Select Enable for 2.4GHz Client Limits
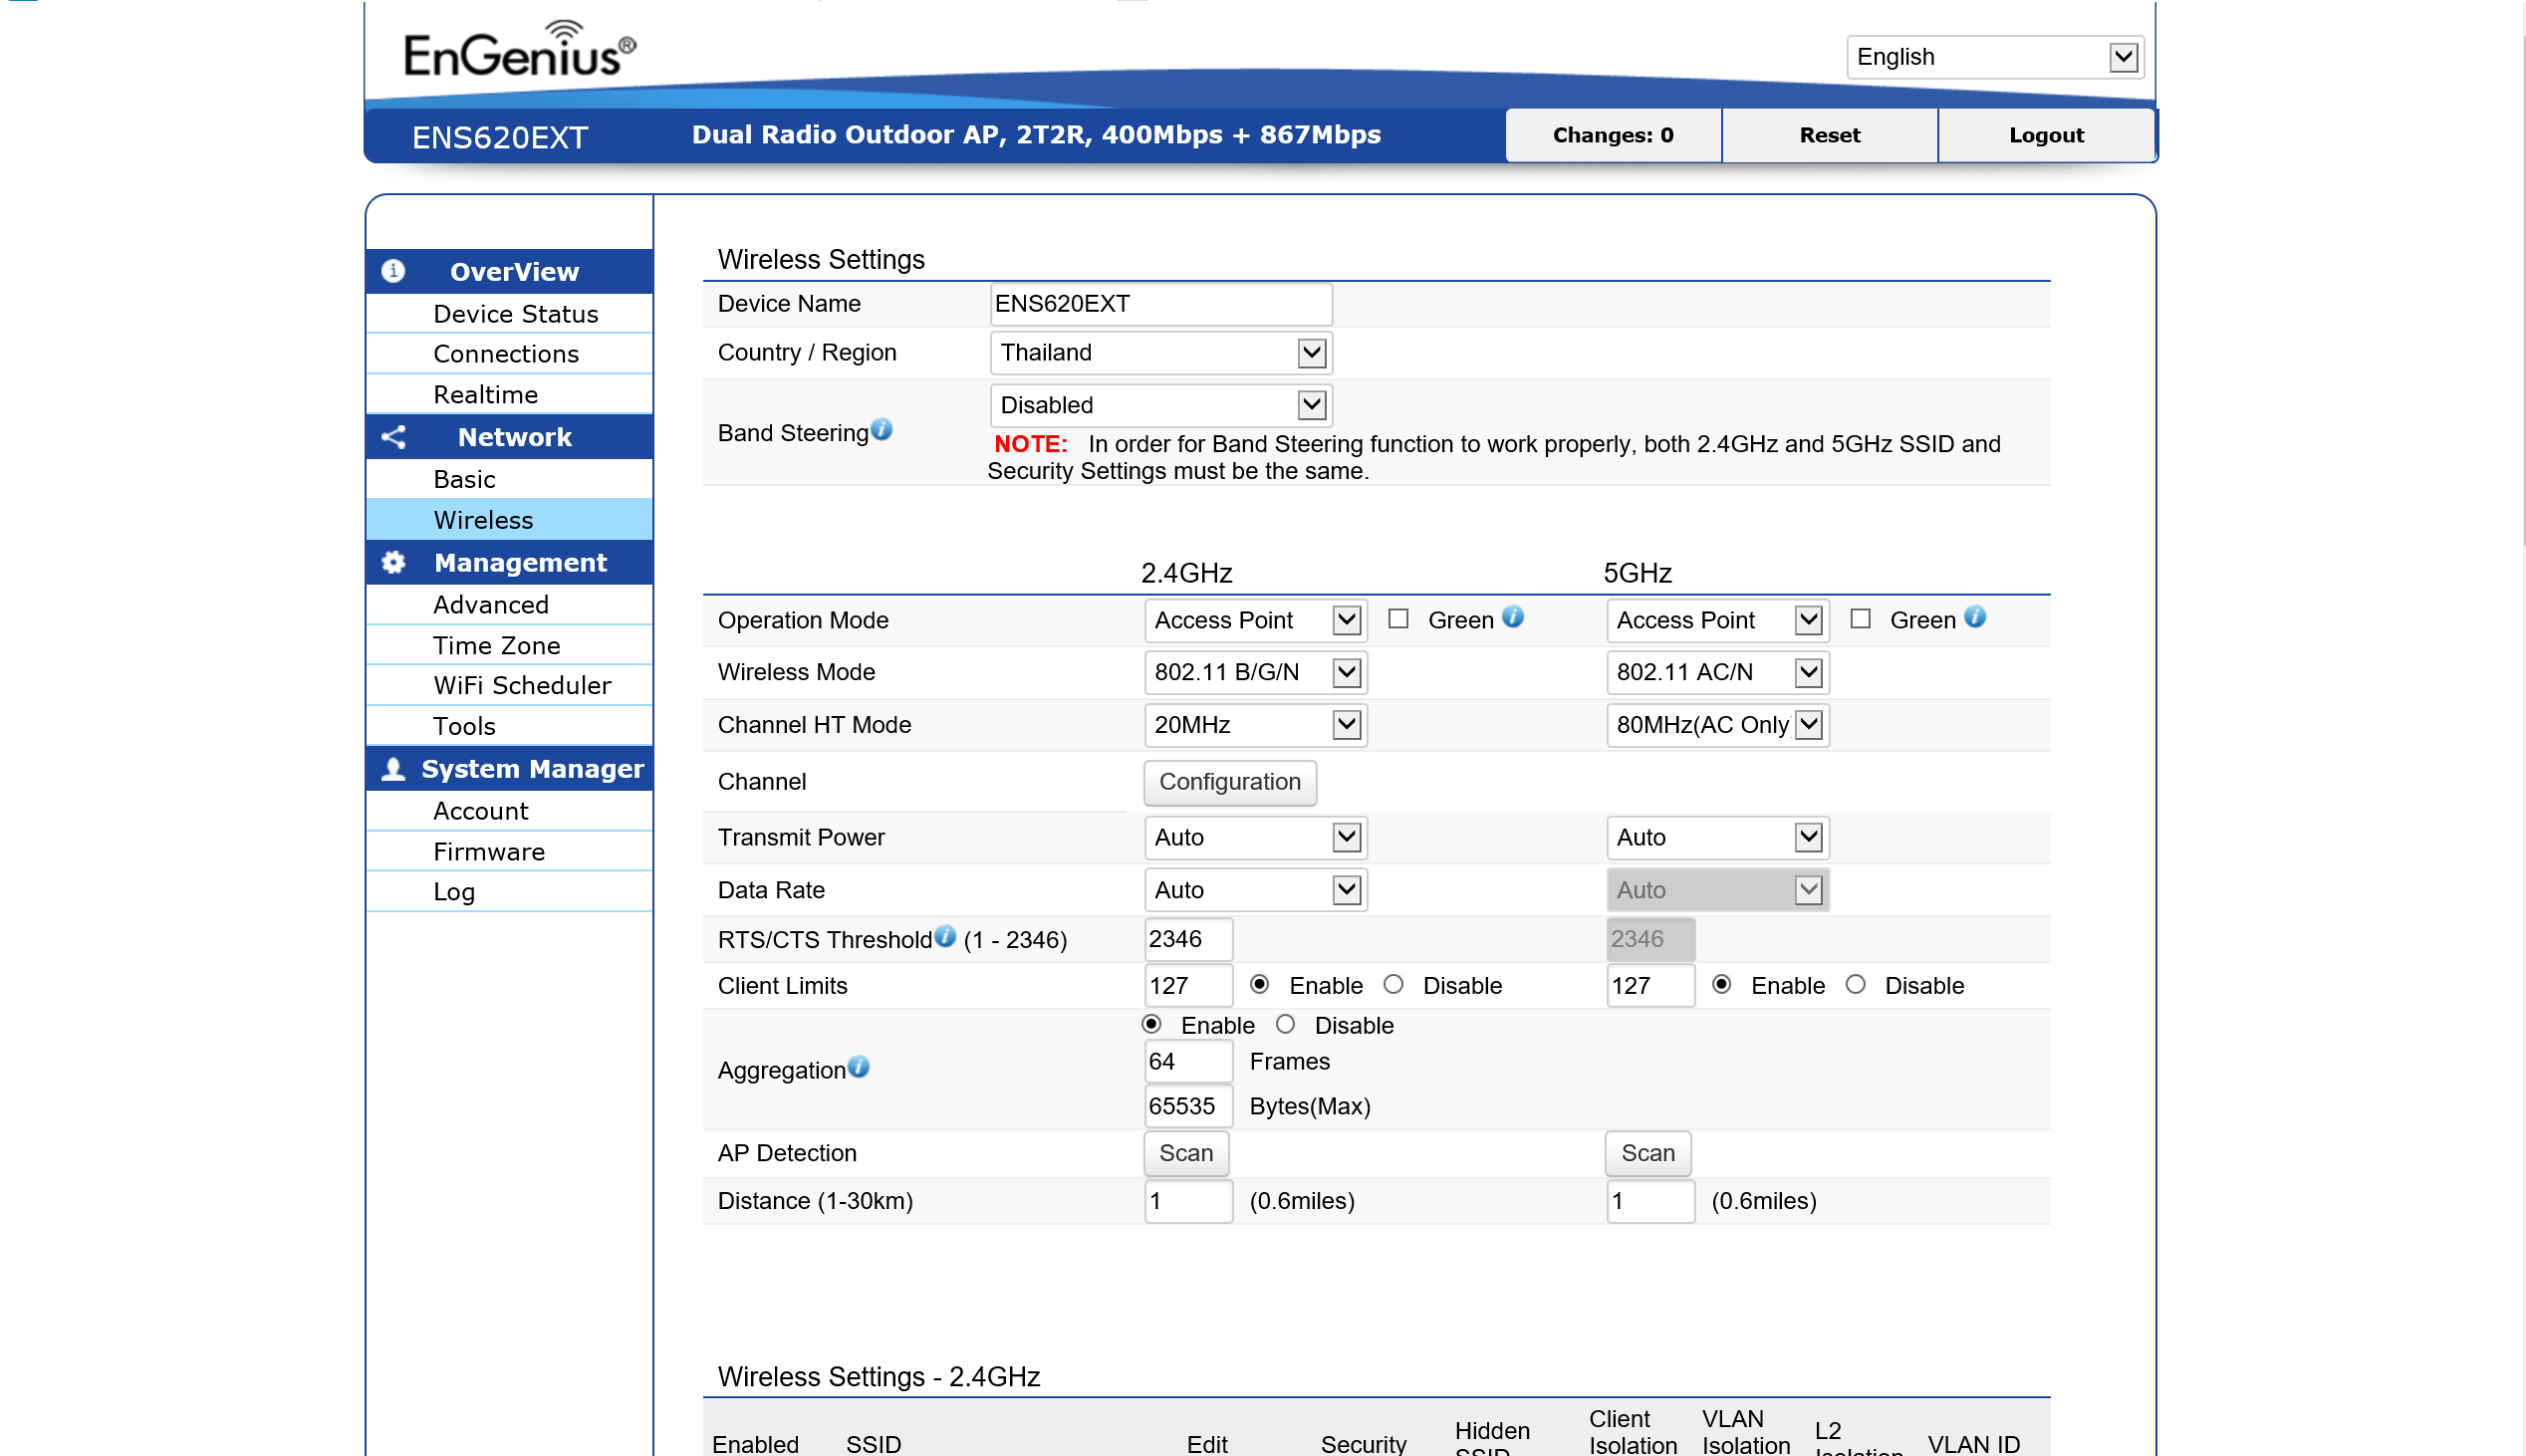Screen dimensions: 2526x1456 click(1260, 985)
